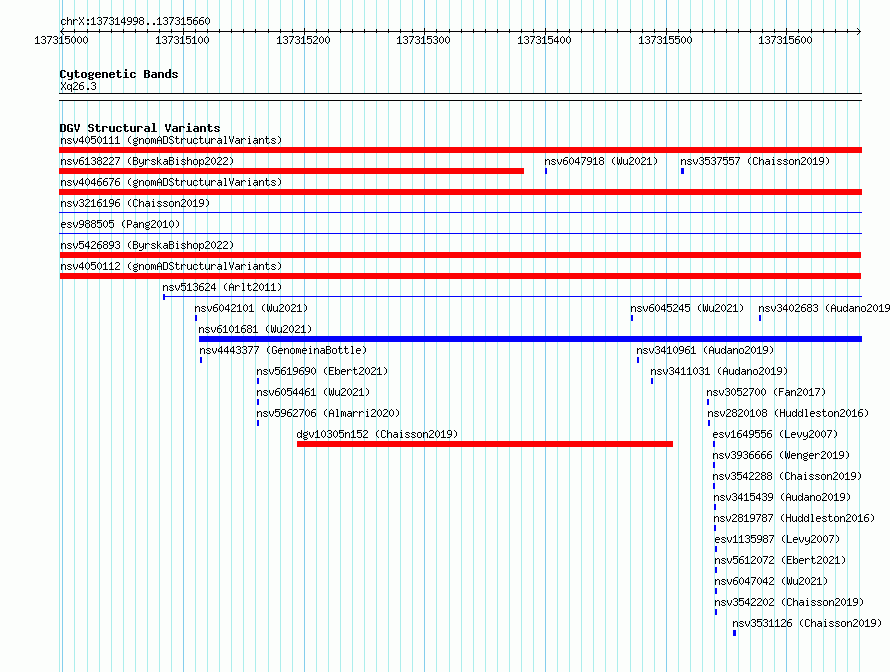Open nsv3402683 (Audano2019) label
Screen dimensions: 890x672
point(824,308)
